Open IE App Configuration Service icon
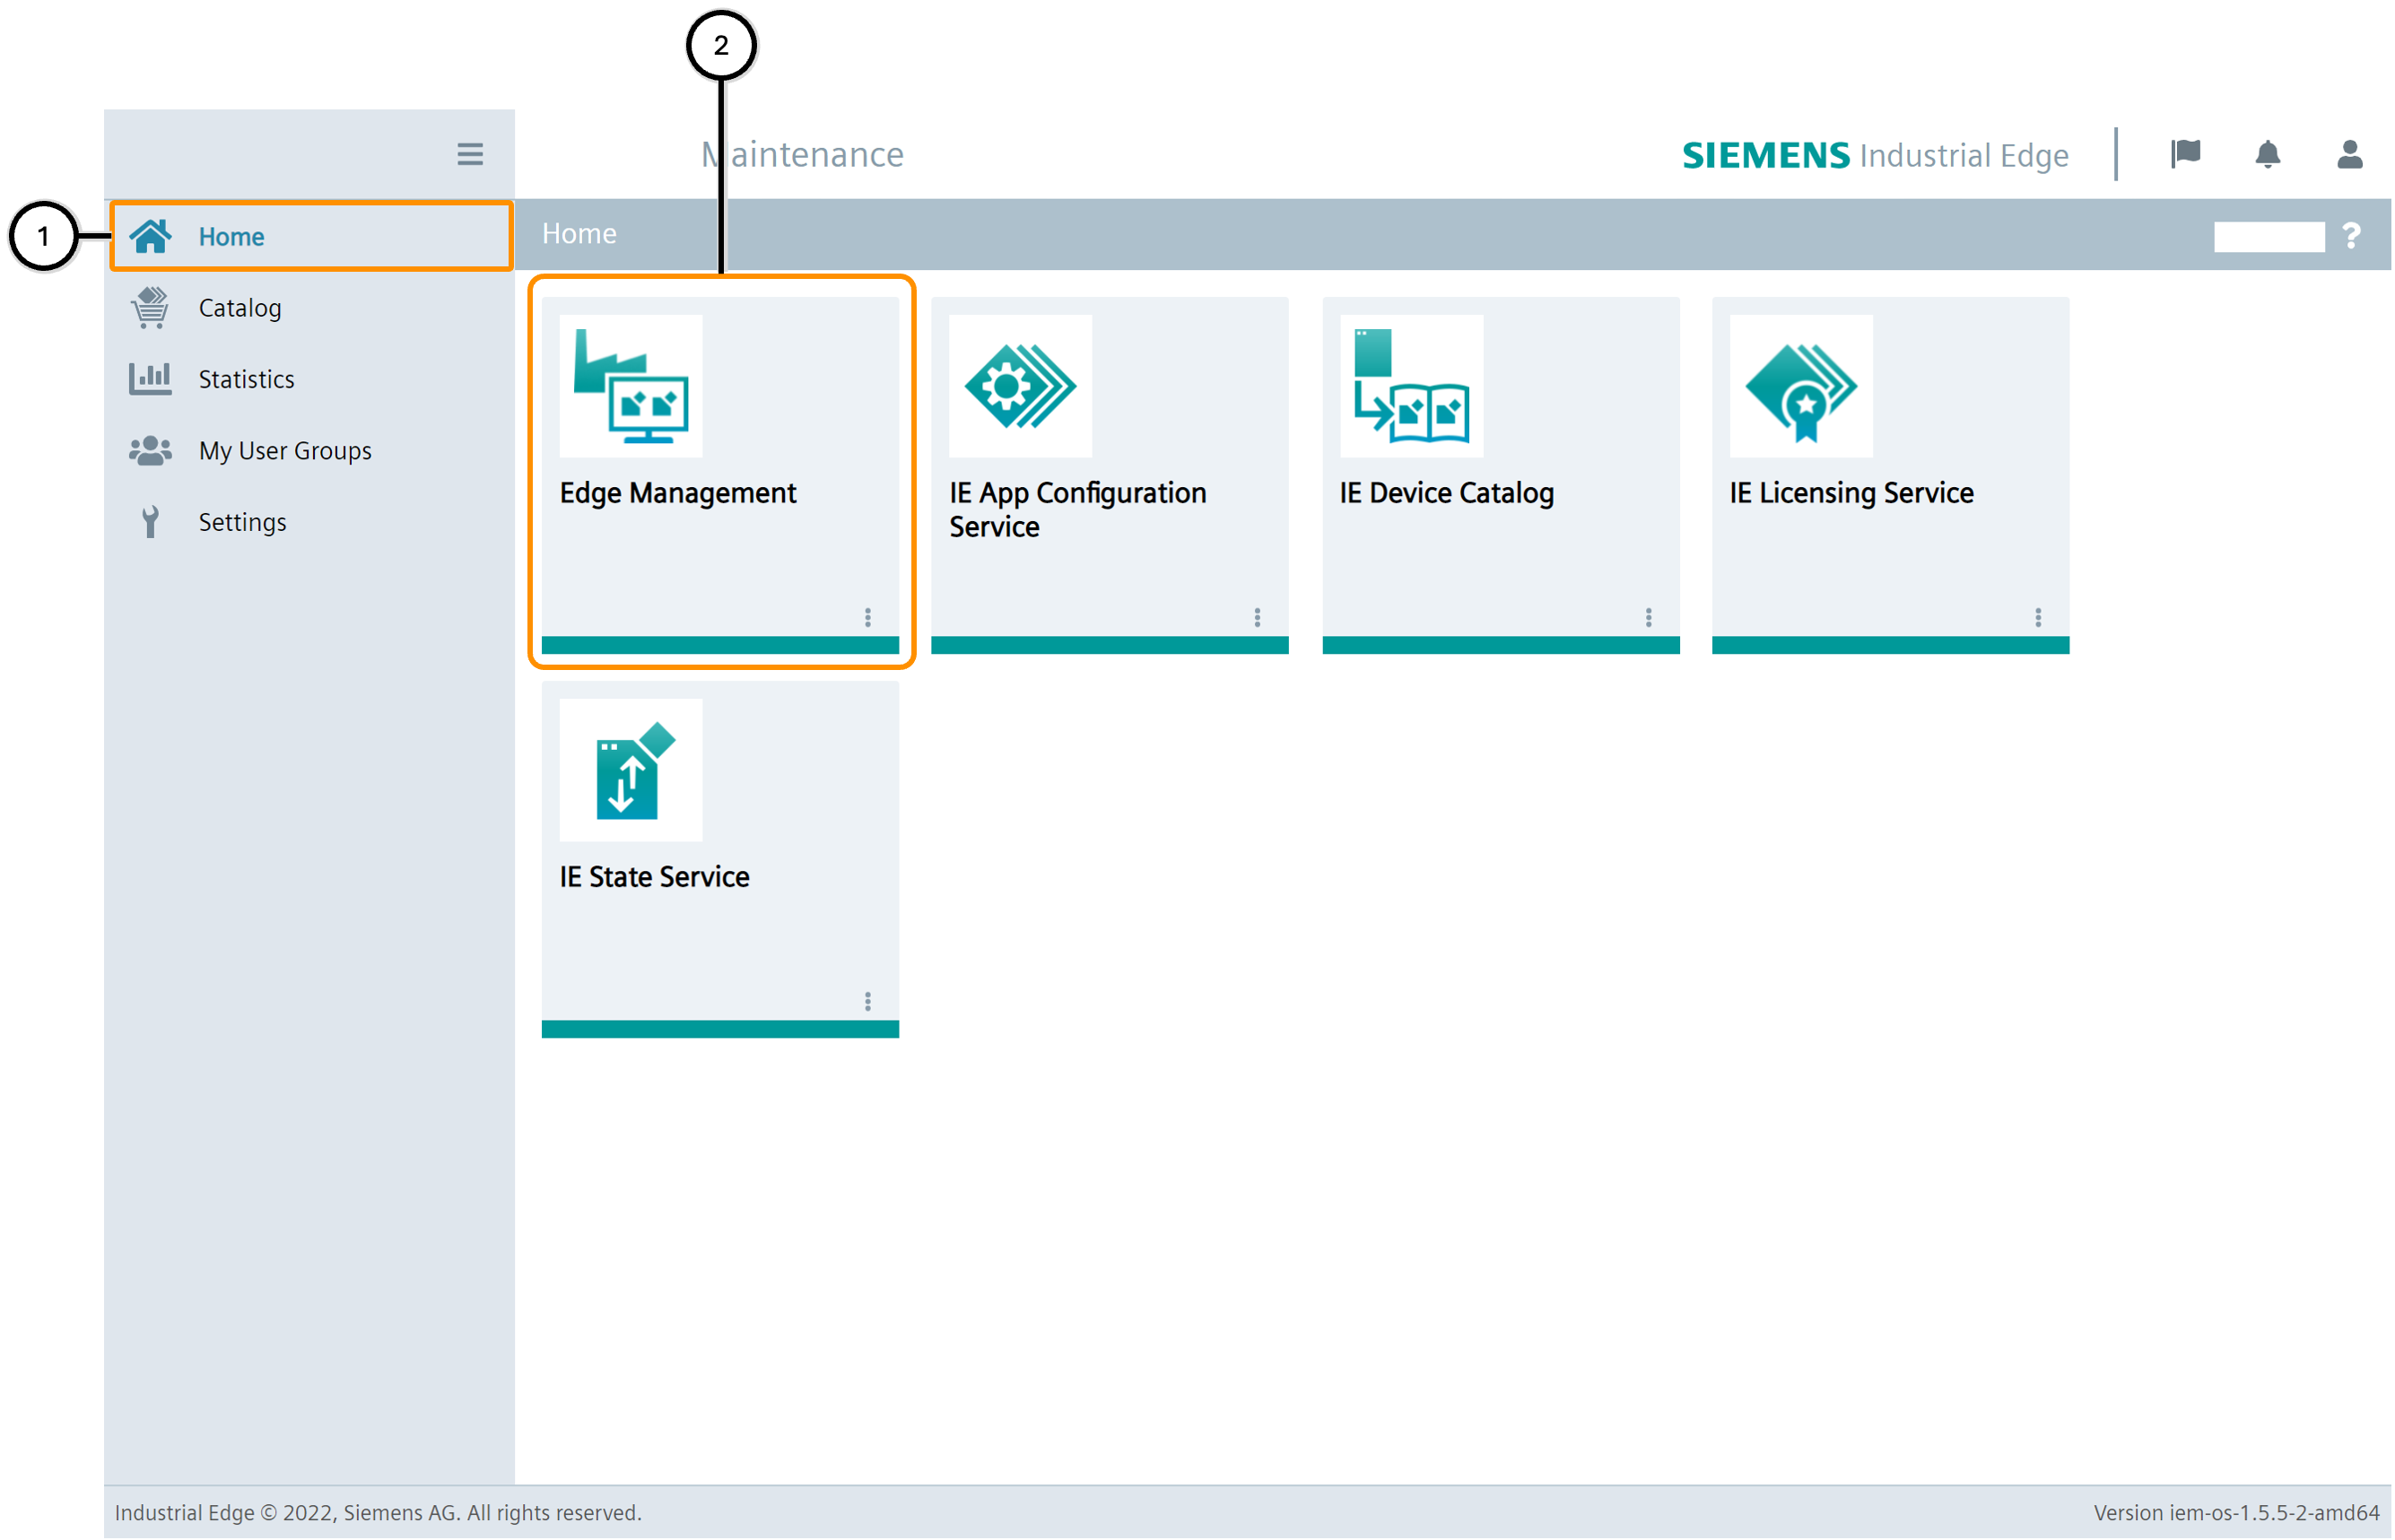The width and height of the screenshot is (2395, 1540). 1020,387
